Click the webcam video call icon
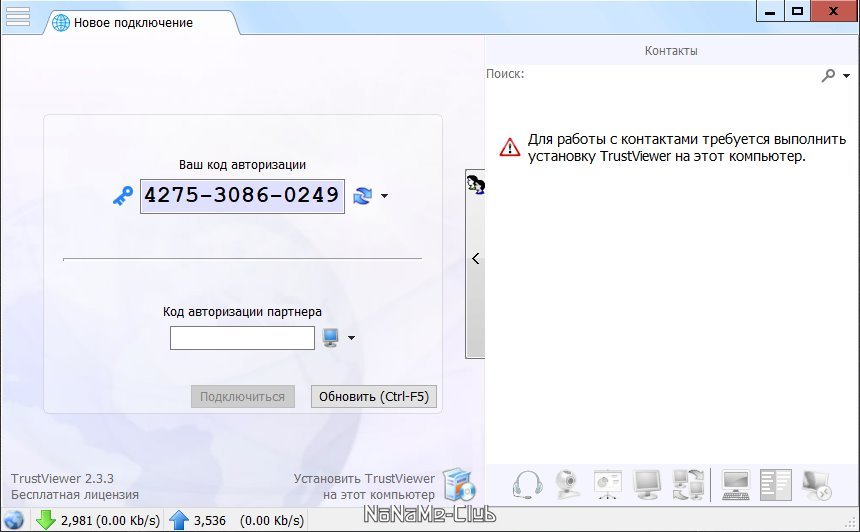Image resolution: width=860 pixels, height=532 pixels. (568, 485)
